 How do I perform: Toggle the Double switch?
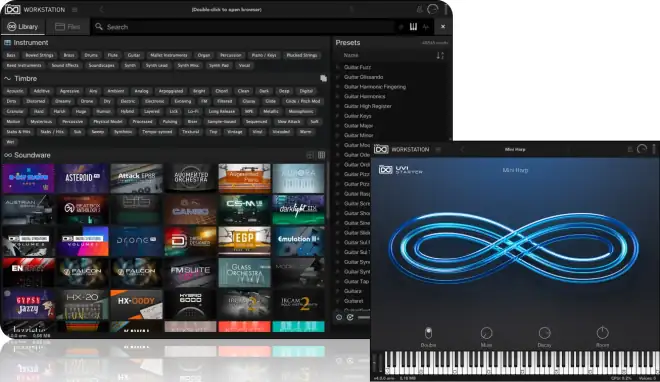pyautogui.click(x=428, y=333)
